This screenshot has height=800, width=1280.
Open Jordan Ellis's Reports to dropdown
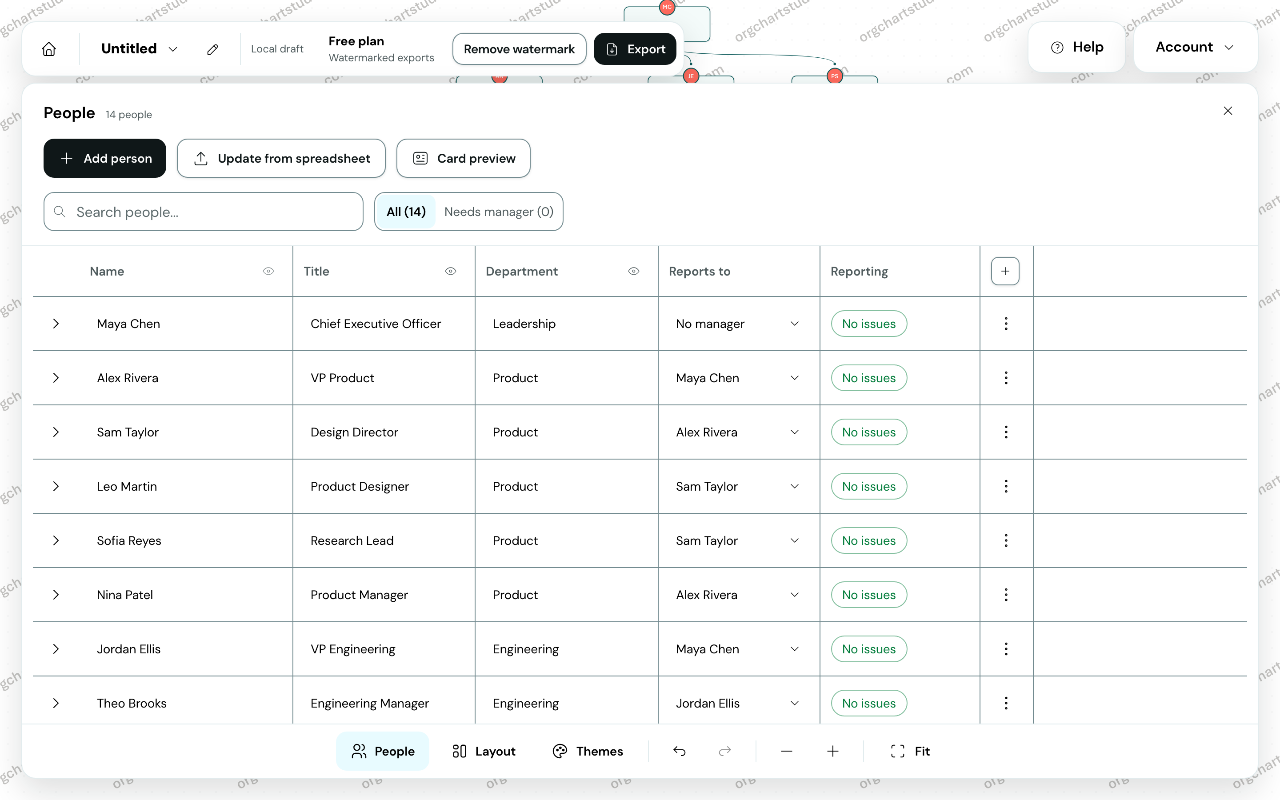tap(738, 649)
